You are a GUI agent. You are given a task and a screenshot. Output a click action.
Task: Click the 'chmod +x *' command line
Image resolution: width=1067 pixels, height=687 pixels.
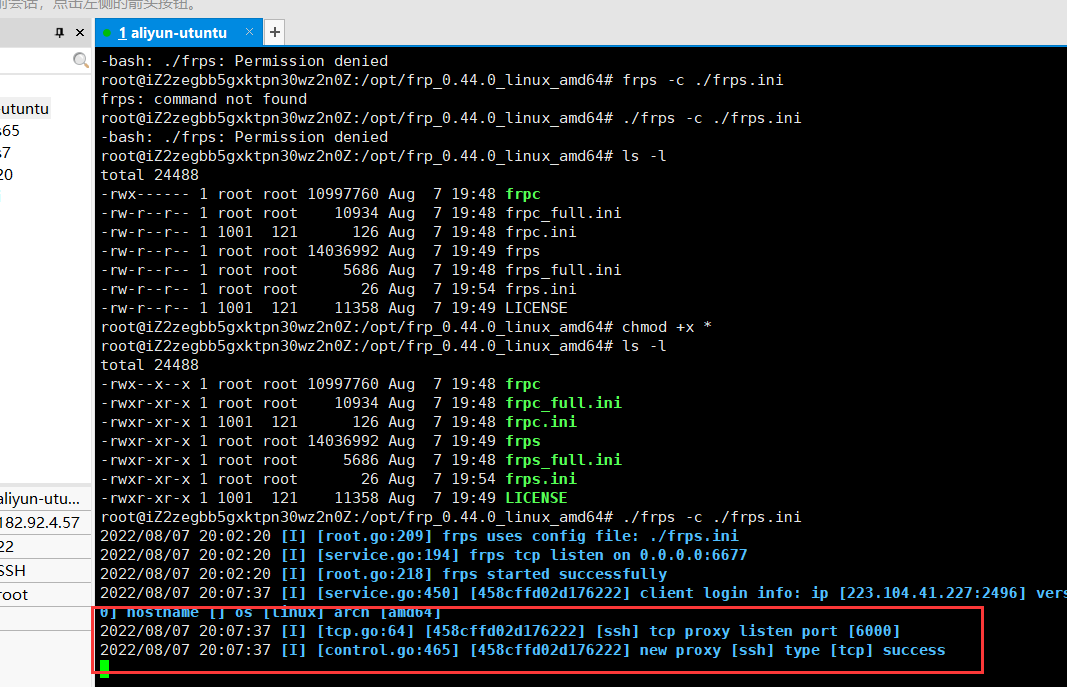[x=667, y=327]
